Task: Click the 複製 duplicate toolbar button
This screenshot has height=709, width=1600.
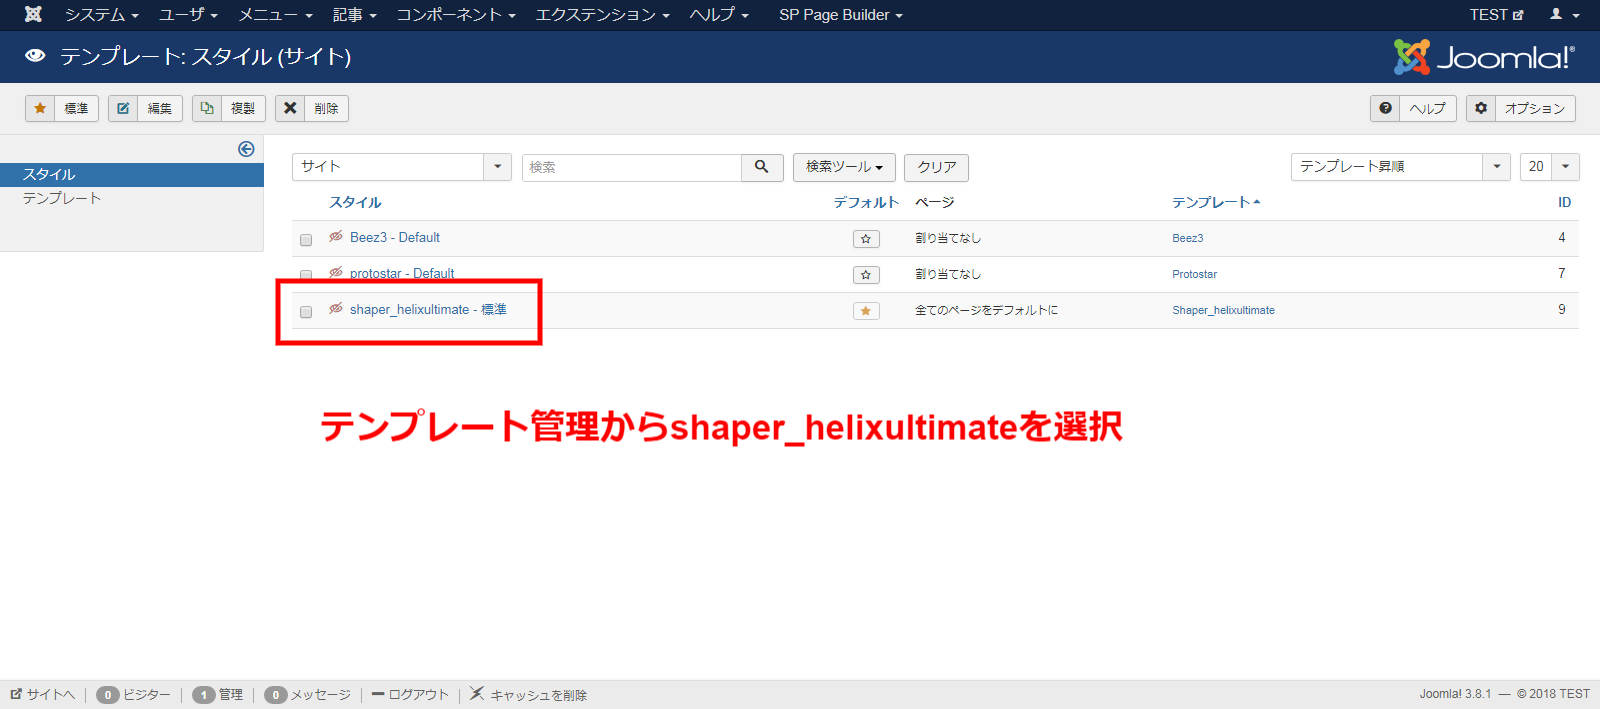Action: tap(229, 108)
